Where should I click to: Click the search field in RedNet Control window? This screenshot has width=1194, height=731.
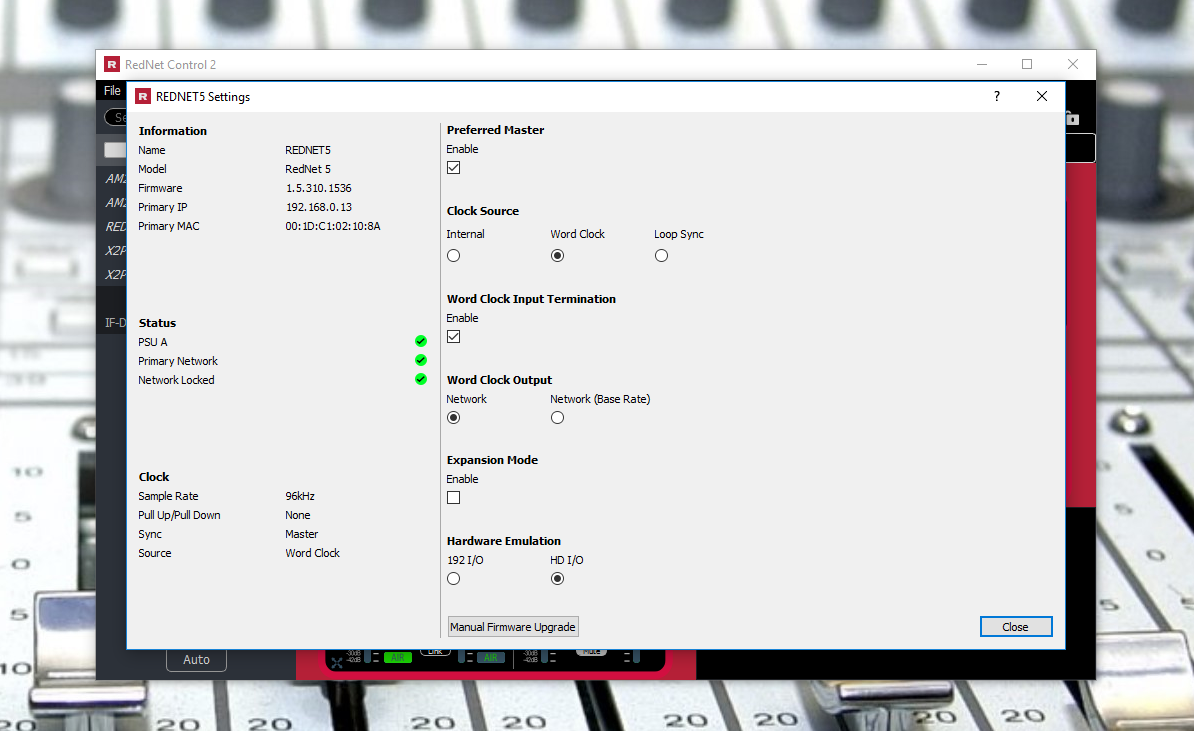[x=116, y=117]
